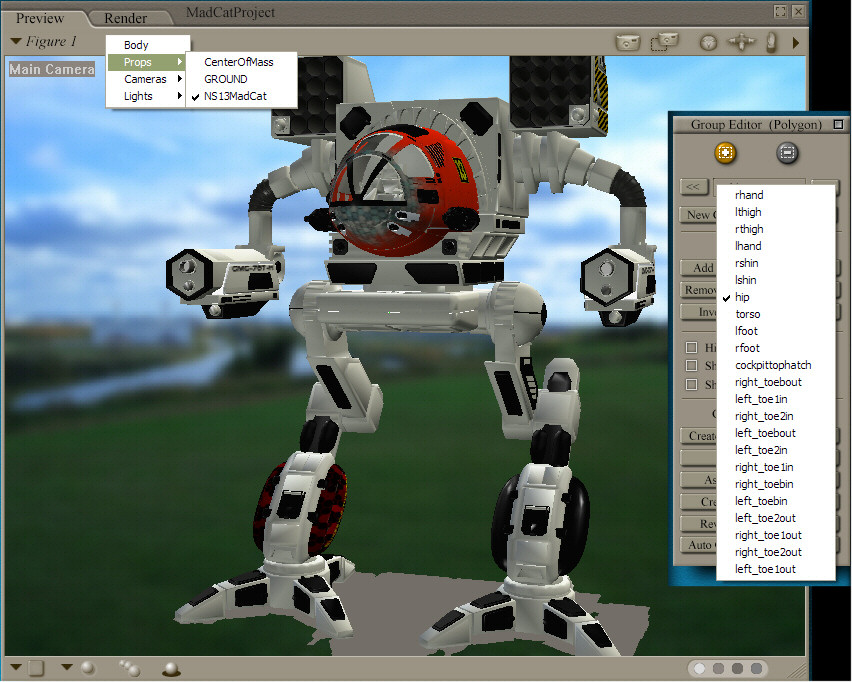Expand the Cameras submenu under Render
Screen dimensions: 852x682
pos(146,78)
